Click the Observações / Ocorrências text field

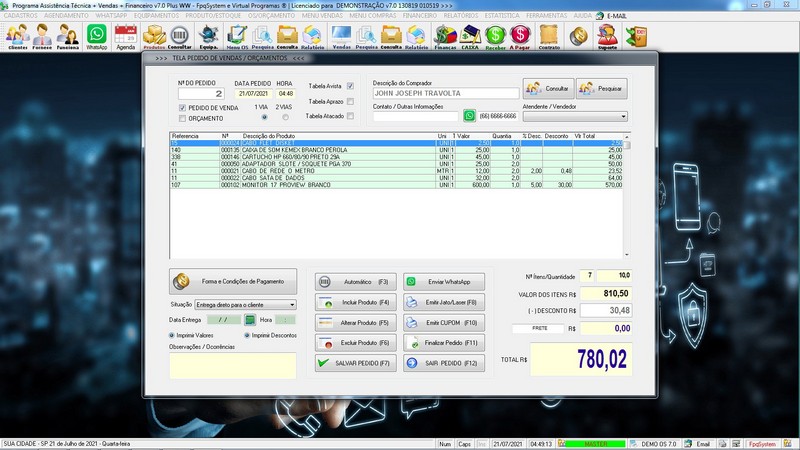click(232, 365)
